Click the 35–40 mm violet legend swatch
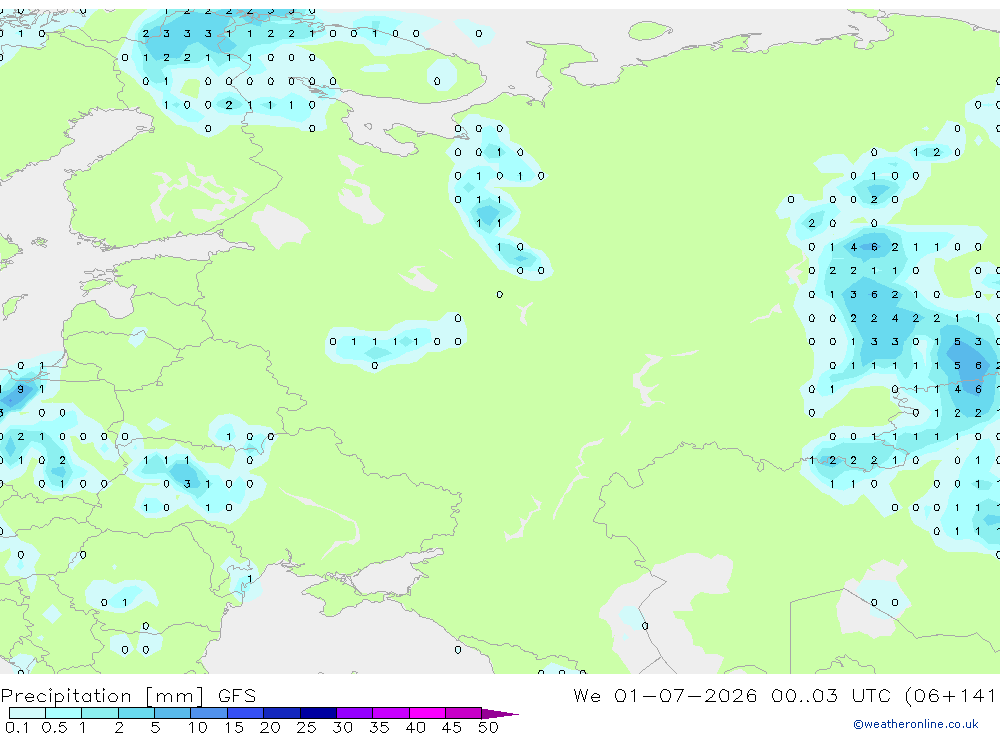The width and height of the screenshot is (1000, 733). [x=391, y=713]
